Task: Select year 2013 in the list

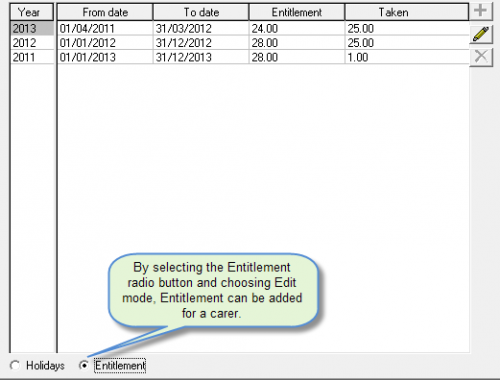Action: (x=32, y=28)
